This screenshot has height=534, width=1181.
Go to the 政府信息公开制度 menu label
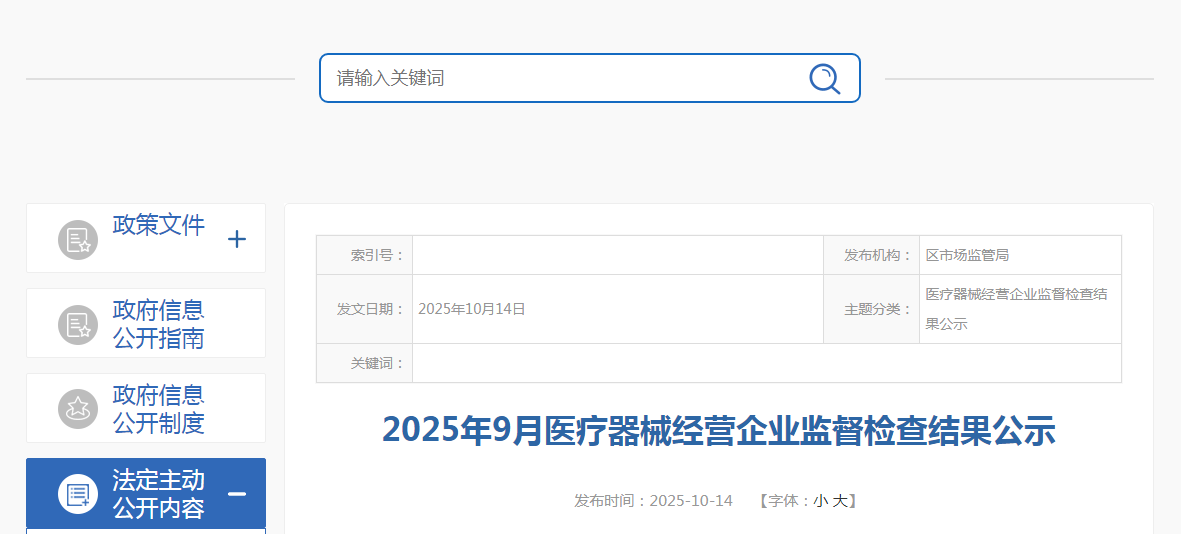point(158,408)
